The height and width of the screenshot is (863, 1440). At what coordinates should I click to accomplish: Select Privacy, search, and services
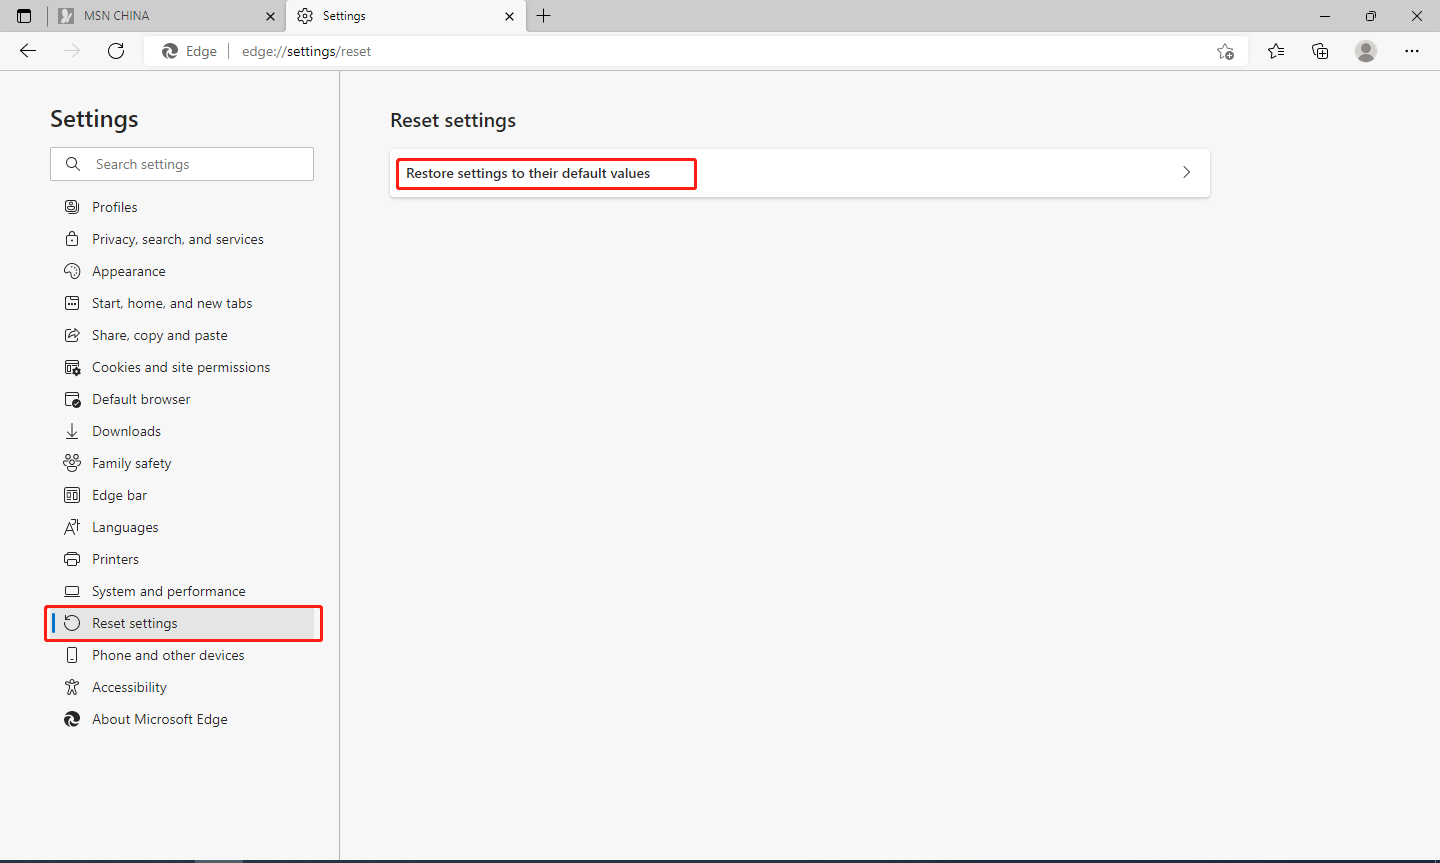[x=177, y=238]
